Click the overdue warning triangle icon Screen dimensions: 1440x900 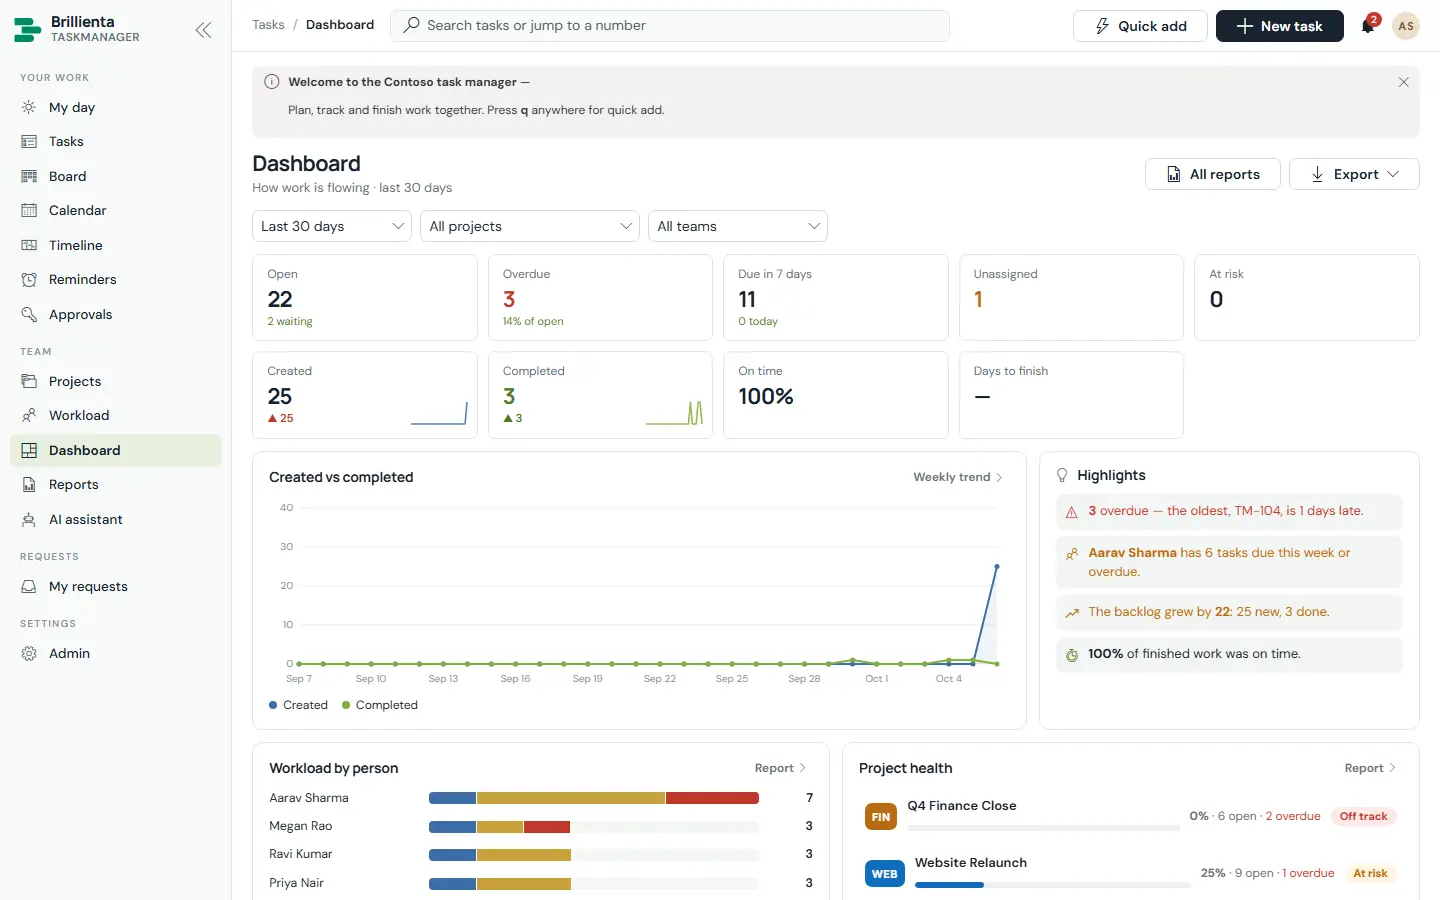point(1072,512)
